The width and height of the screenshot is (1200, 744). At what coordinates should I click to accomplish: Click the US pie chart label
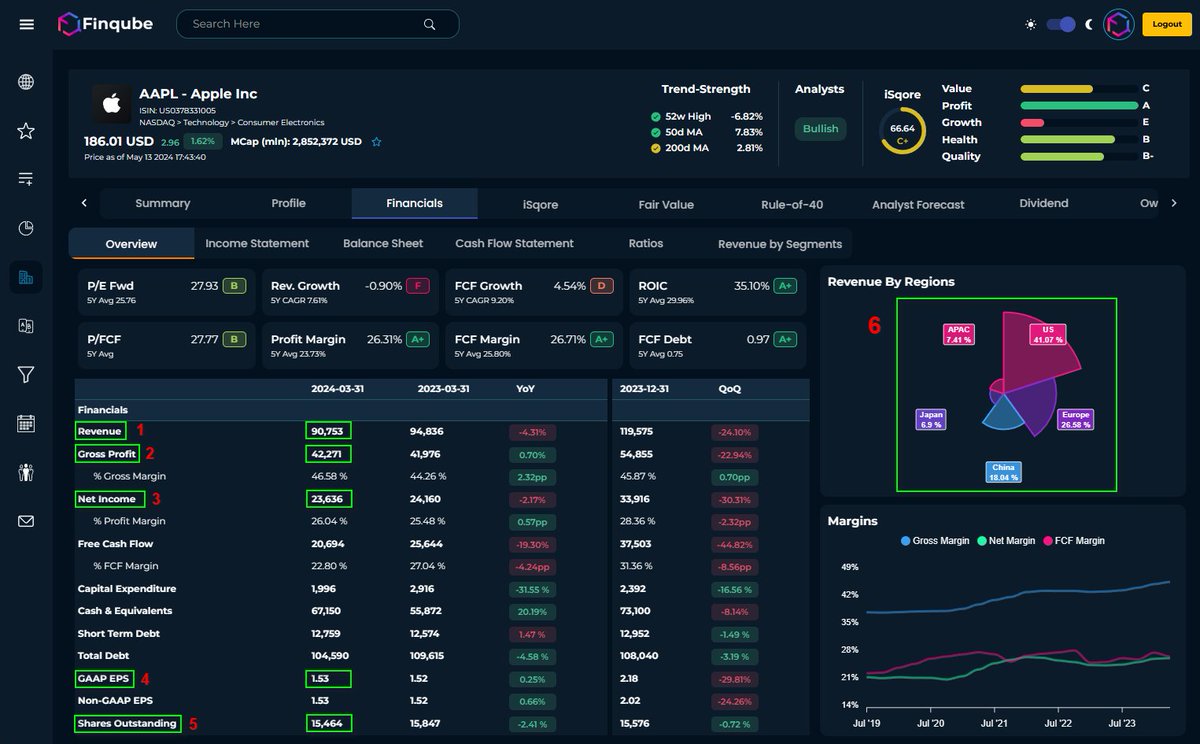coord(1048,334)
